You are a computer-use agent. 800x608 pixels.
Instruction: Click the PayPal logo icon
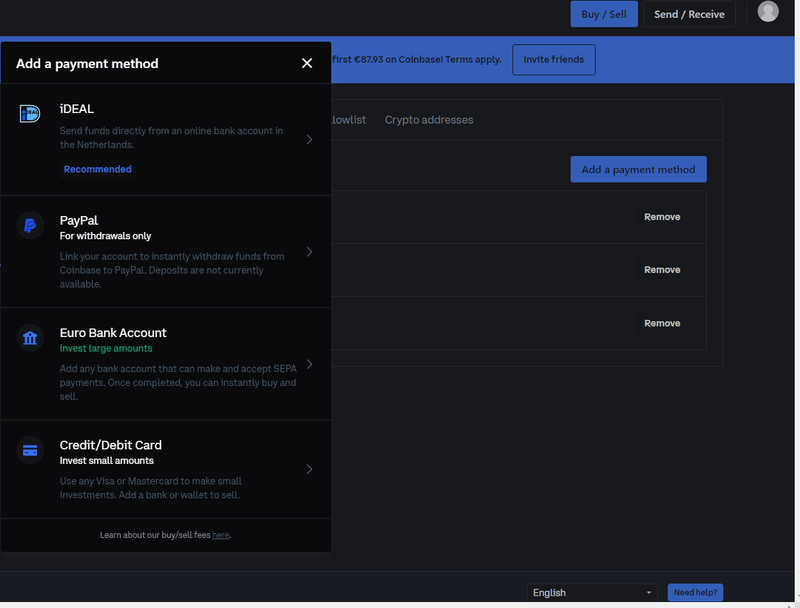(x=30, y=225)
